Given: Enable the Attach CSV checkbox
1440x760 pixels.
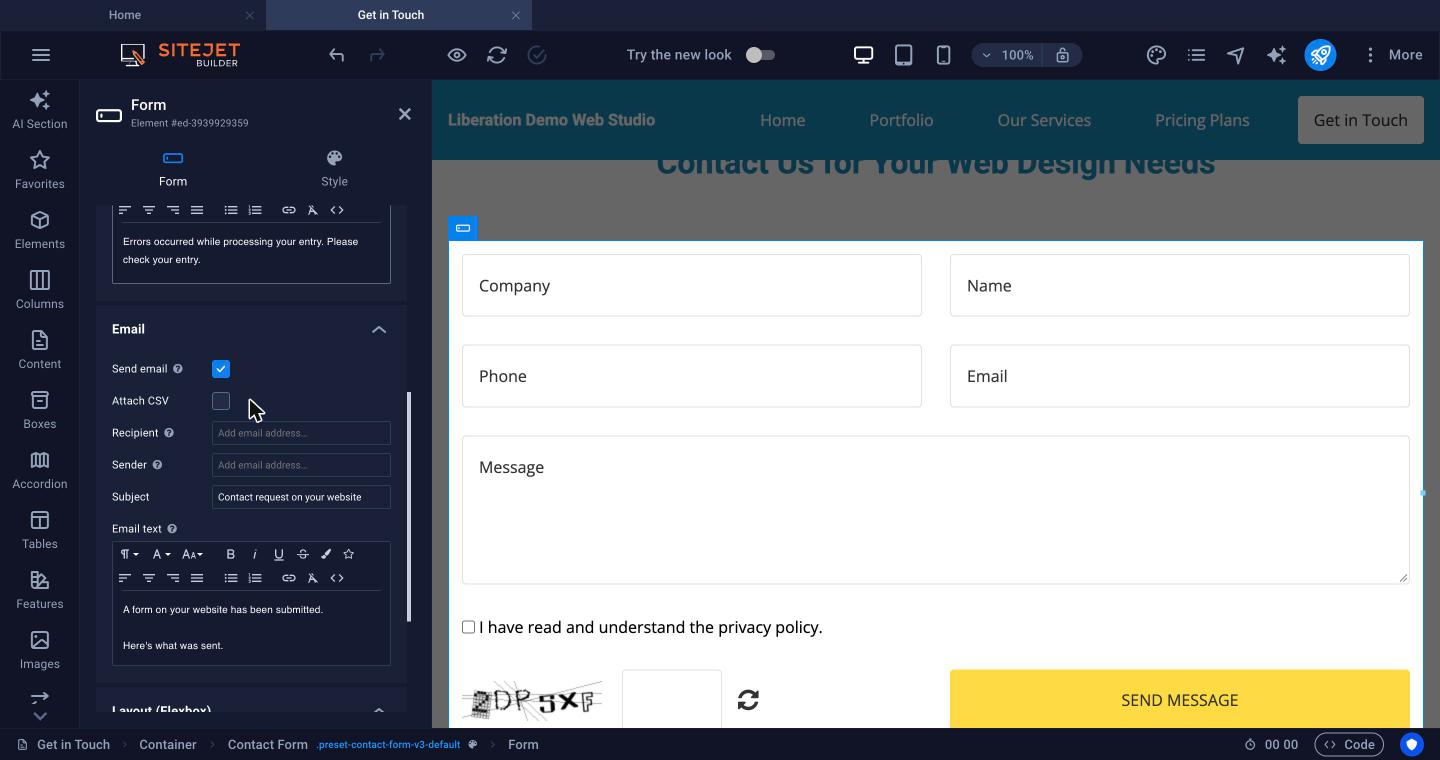Looking at the screenshot, I should (221, 401).
